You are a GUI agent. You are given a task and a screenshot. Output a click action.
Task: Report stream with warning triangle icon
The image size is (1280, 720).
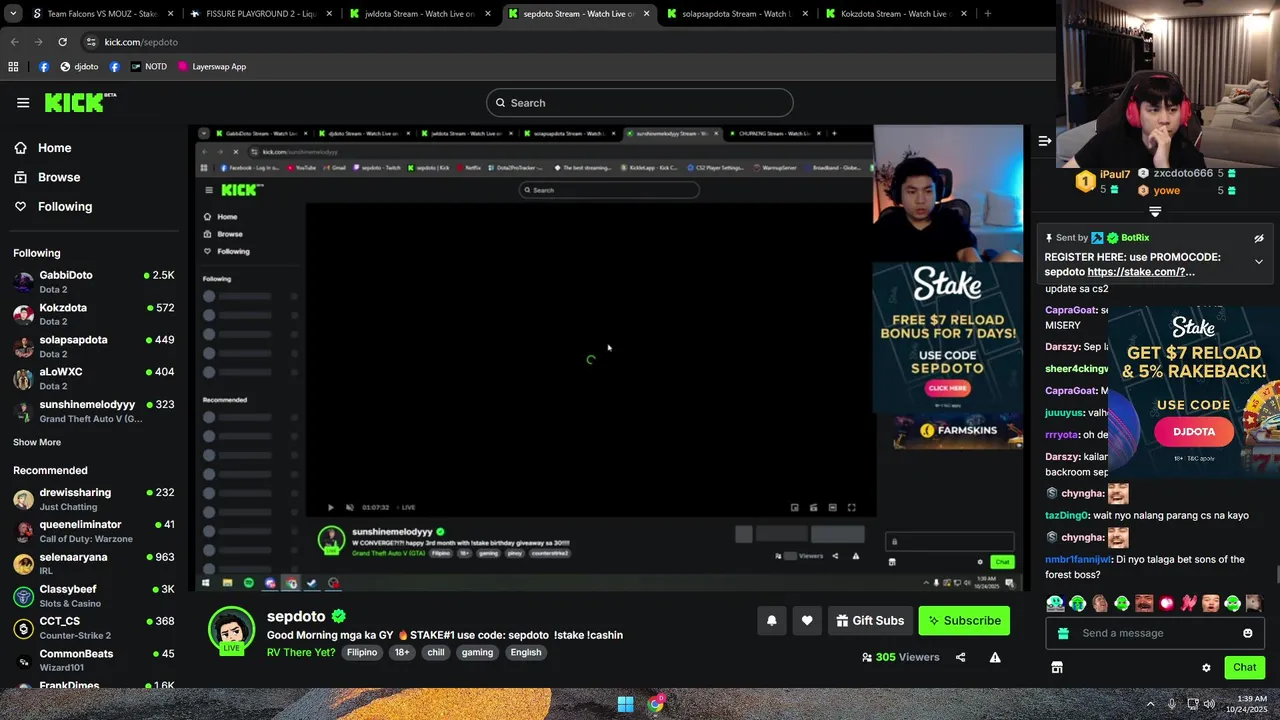995,657
